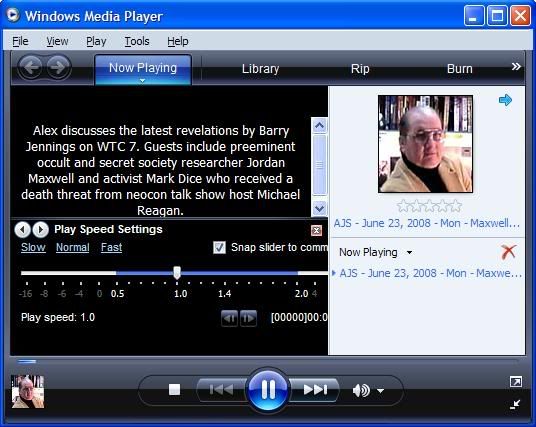
Task: Expand the Now Playing tab dropdown arrow
Action: (143, 81)
